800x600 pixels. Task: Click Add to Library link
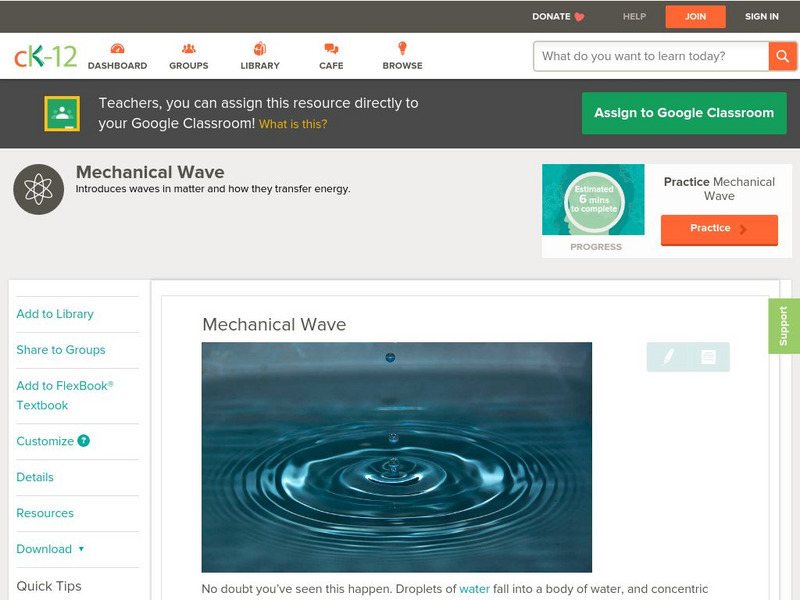[55, 314]
